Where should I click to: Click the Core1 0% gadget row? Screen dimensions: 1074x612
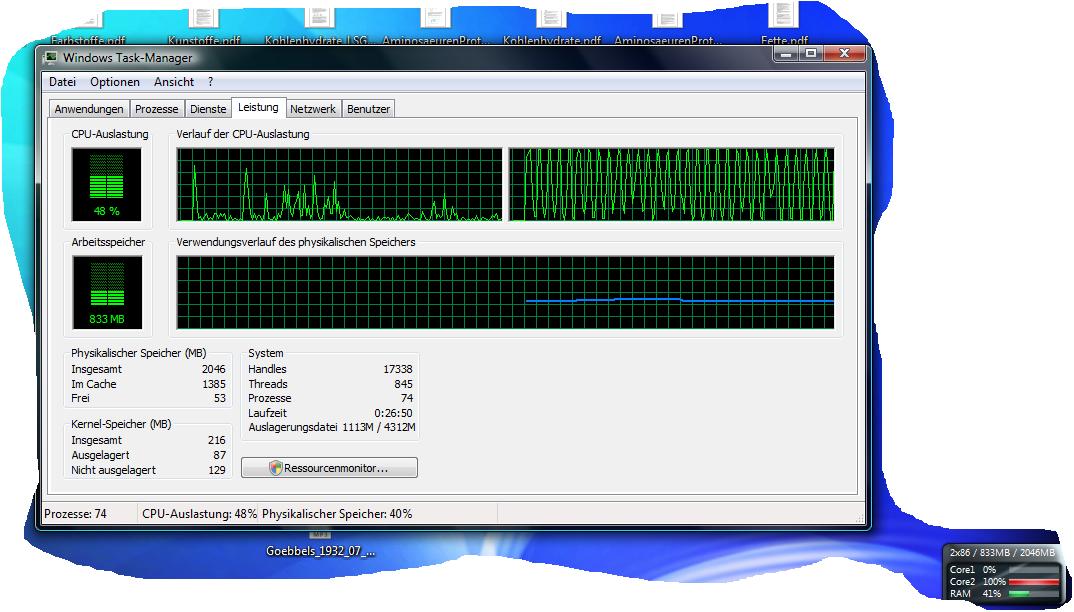click(x=1003, y=570)
